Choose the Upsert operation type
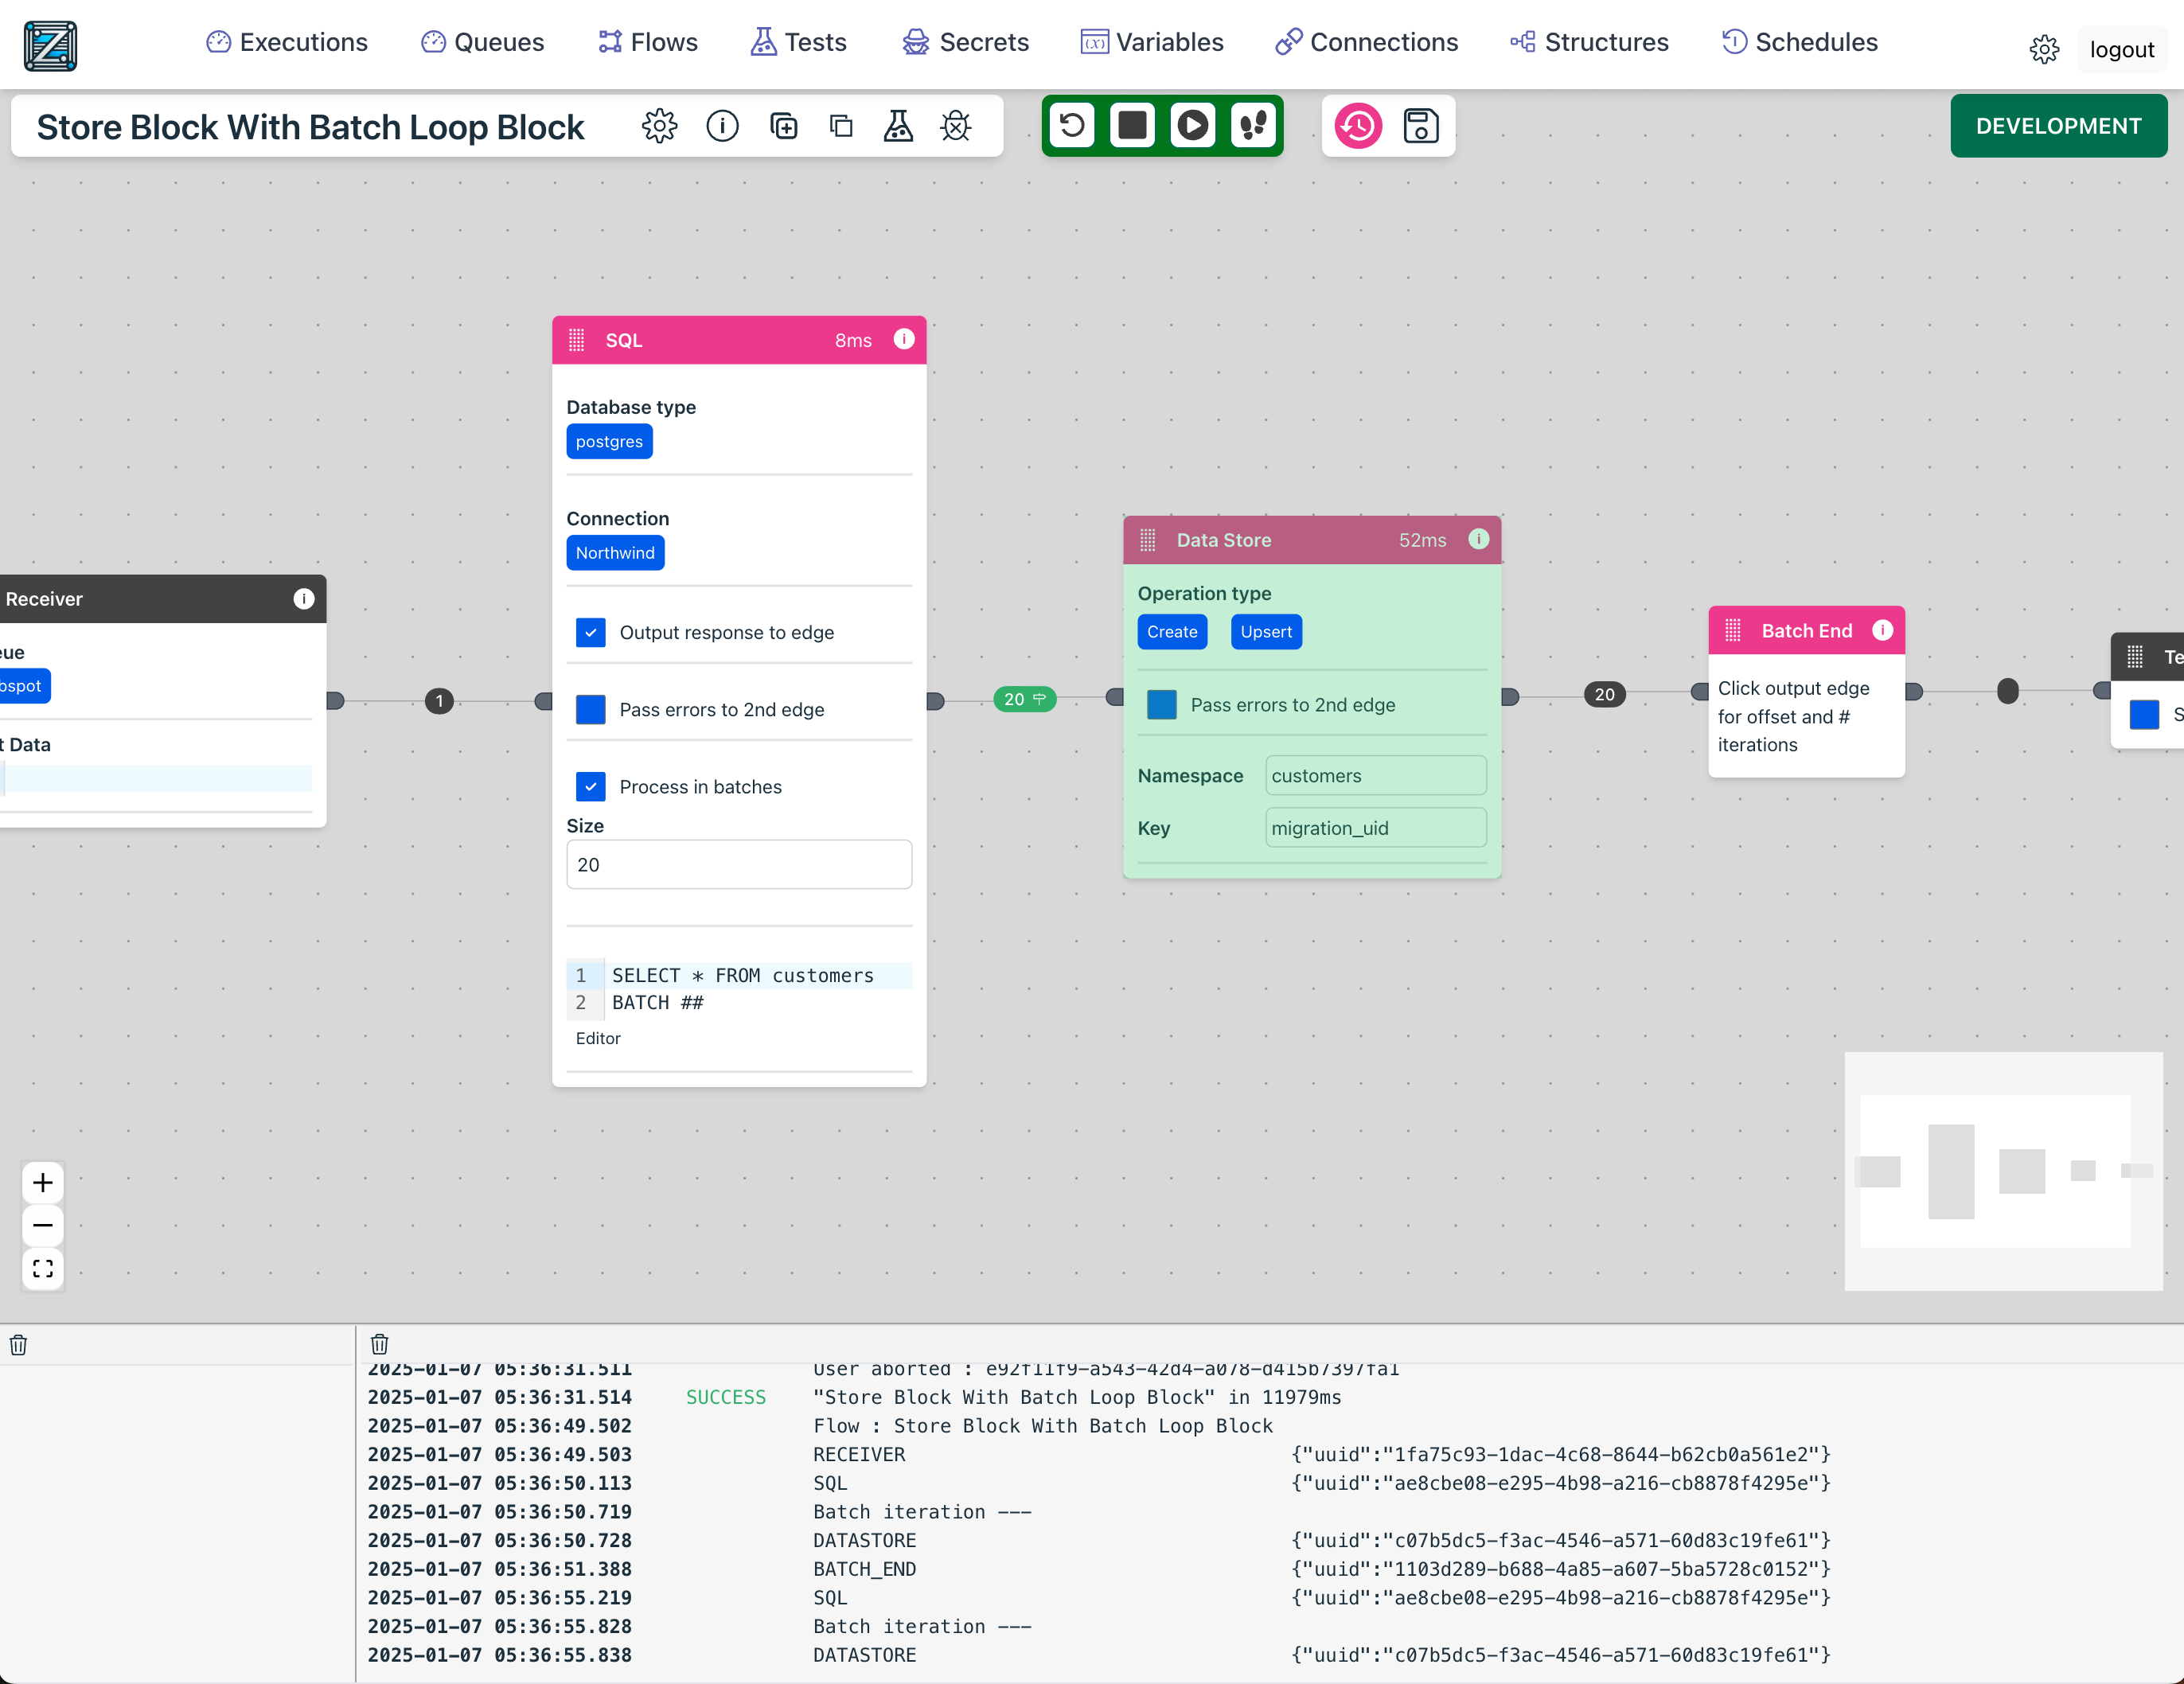Screen dimensions: 2184x1684 click(1266, 631)
